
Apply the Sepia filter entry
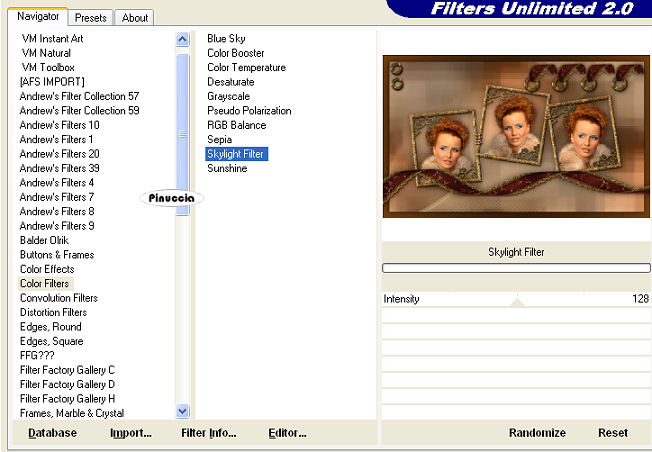tap(220, 139)
